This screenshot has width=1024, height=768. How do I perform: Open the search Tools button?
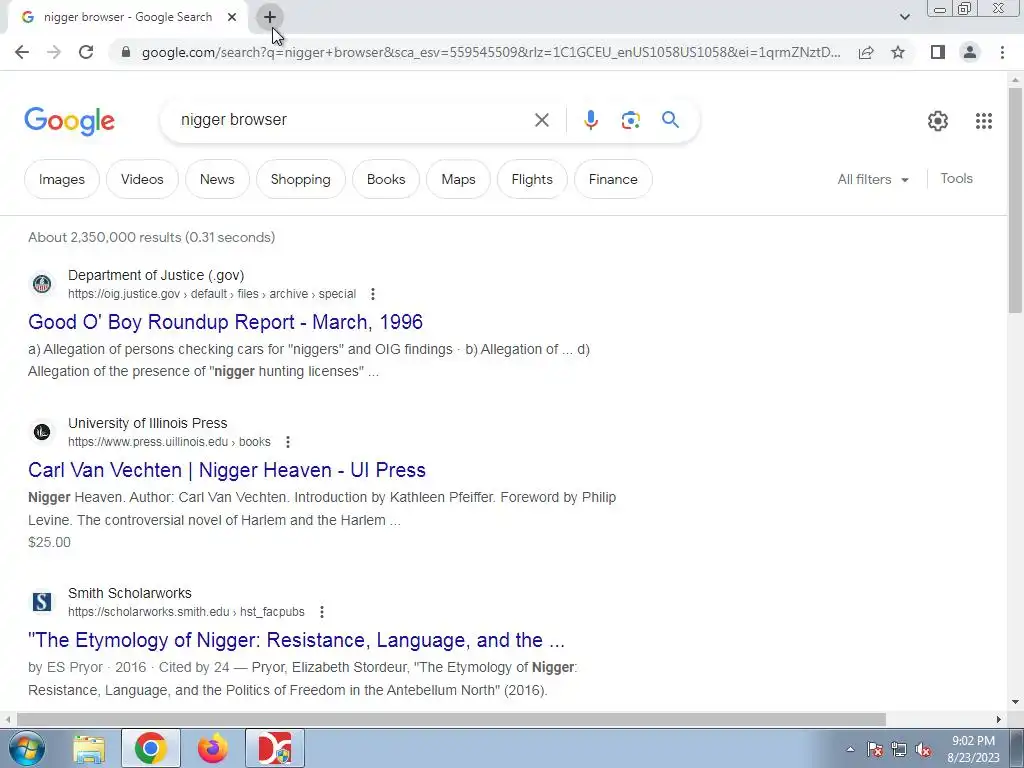tap(957, 178)
